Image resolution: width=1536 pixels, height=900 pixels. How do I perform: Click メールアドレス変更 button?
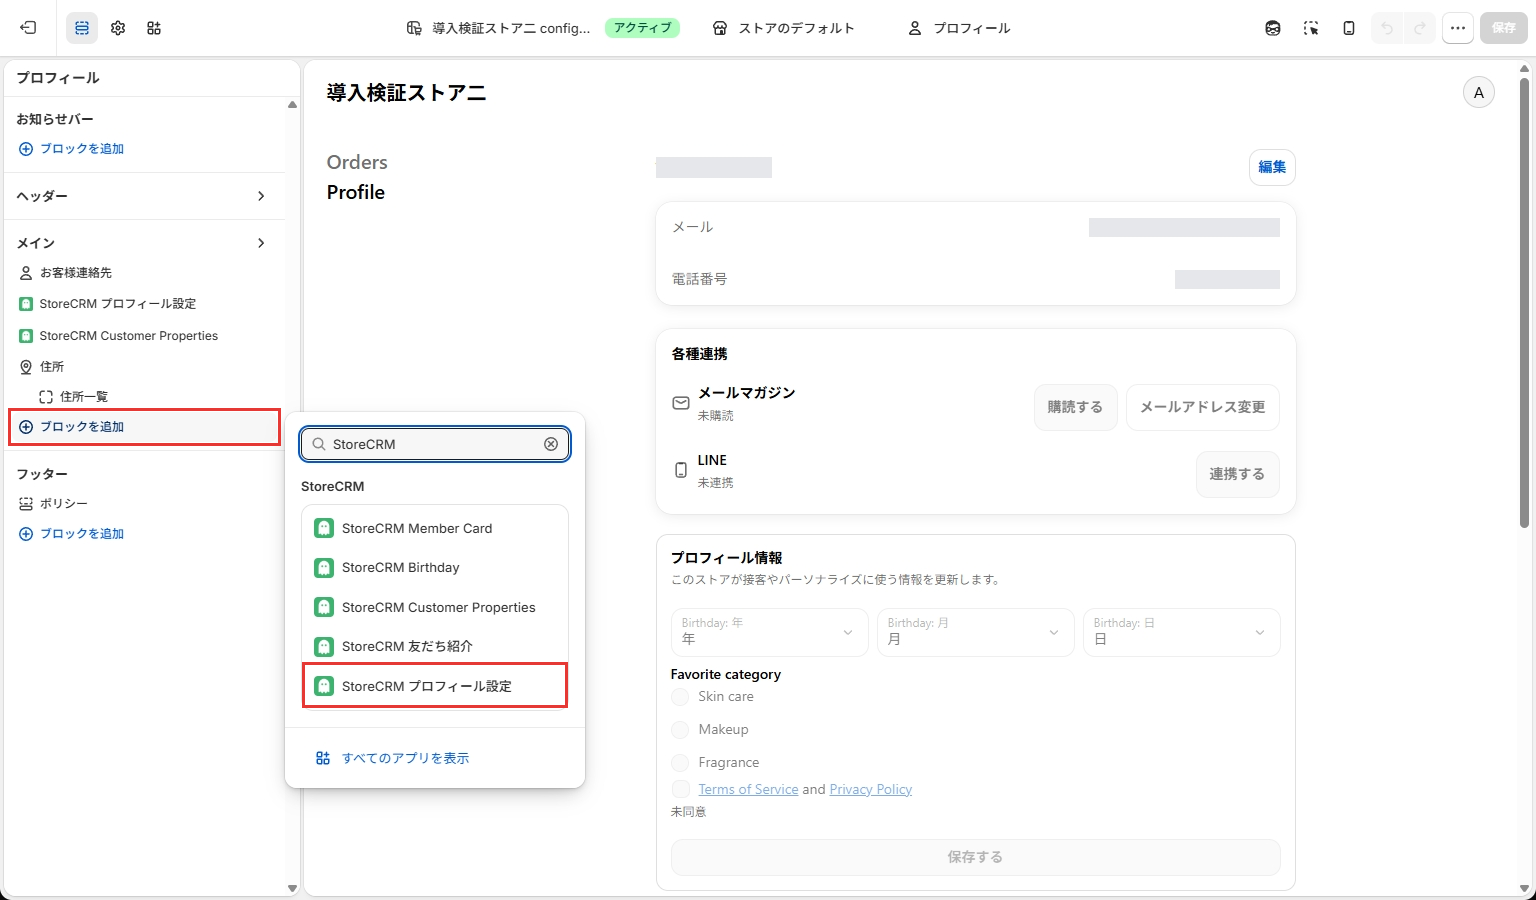pyautogui.click(x=1203, y=407)
